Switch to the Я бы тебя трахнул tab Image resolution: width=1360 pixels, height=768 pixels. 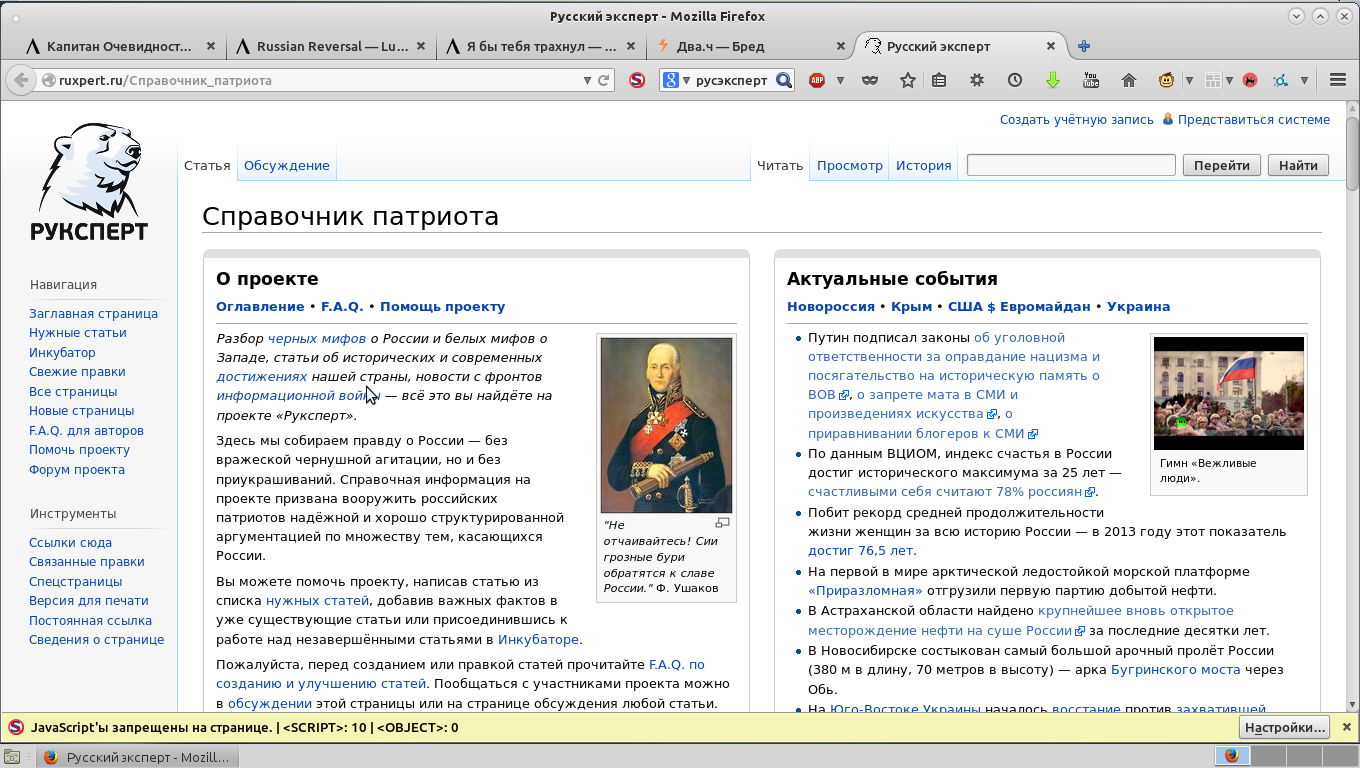click(540, 46)
